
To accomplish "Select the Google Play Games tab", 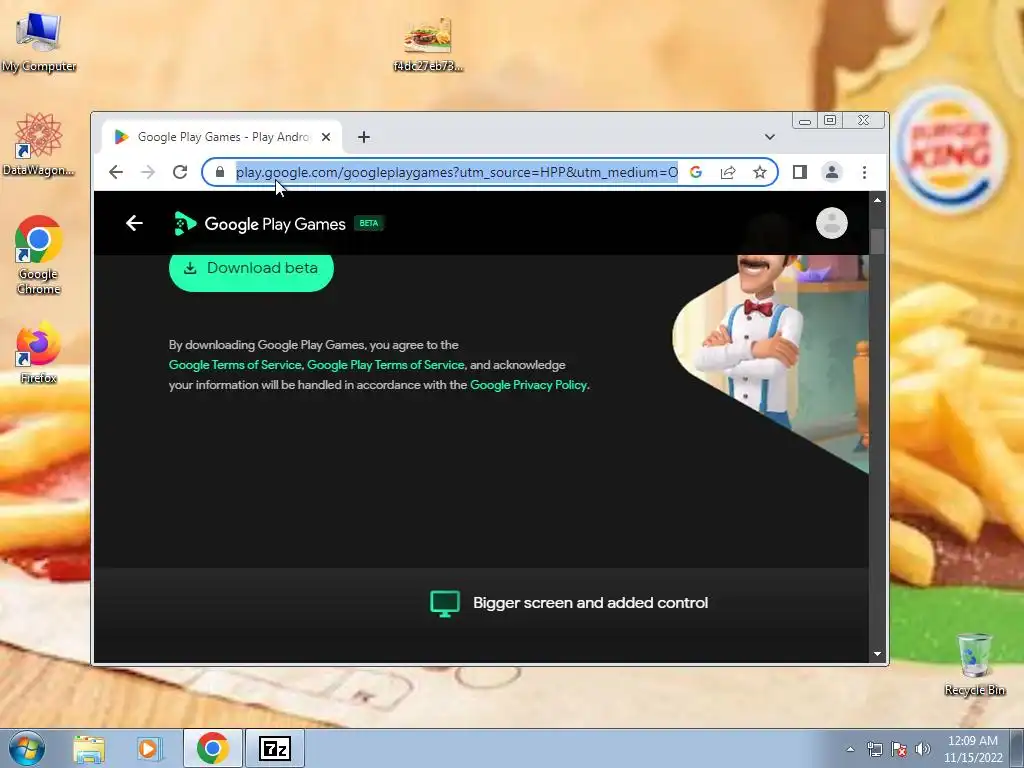I will 222,137.
